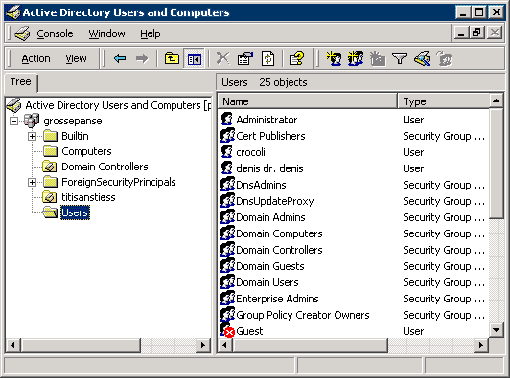Select ForeignSecurityPrincipals in the tree
Image resolution: width=510 pixels, height=378 pixels.
click(118, 182)
